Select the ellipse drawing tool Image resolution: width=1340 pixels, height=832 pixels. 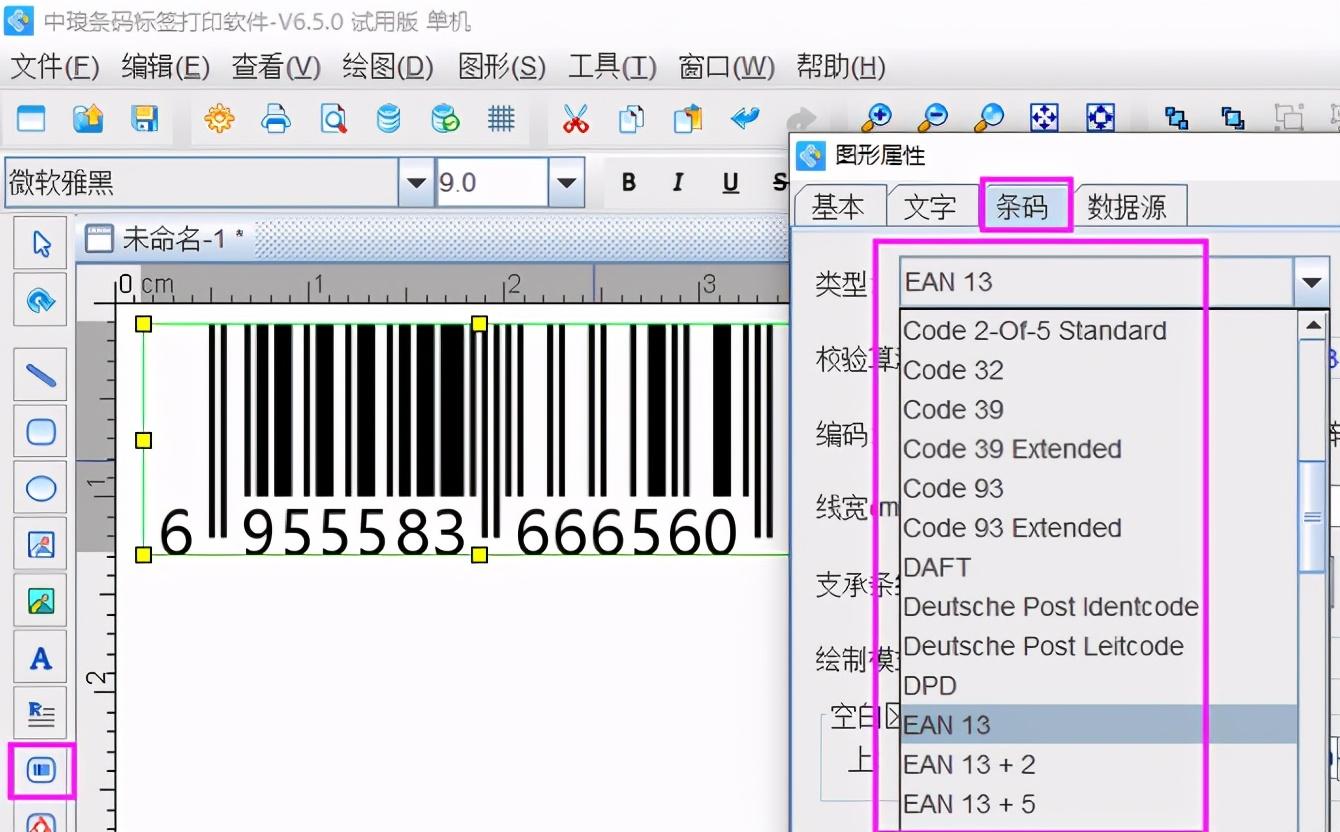point(40,488)
